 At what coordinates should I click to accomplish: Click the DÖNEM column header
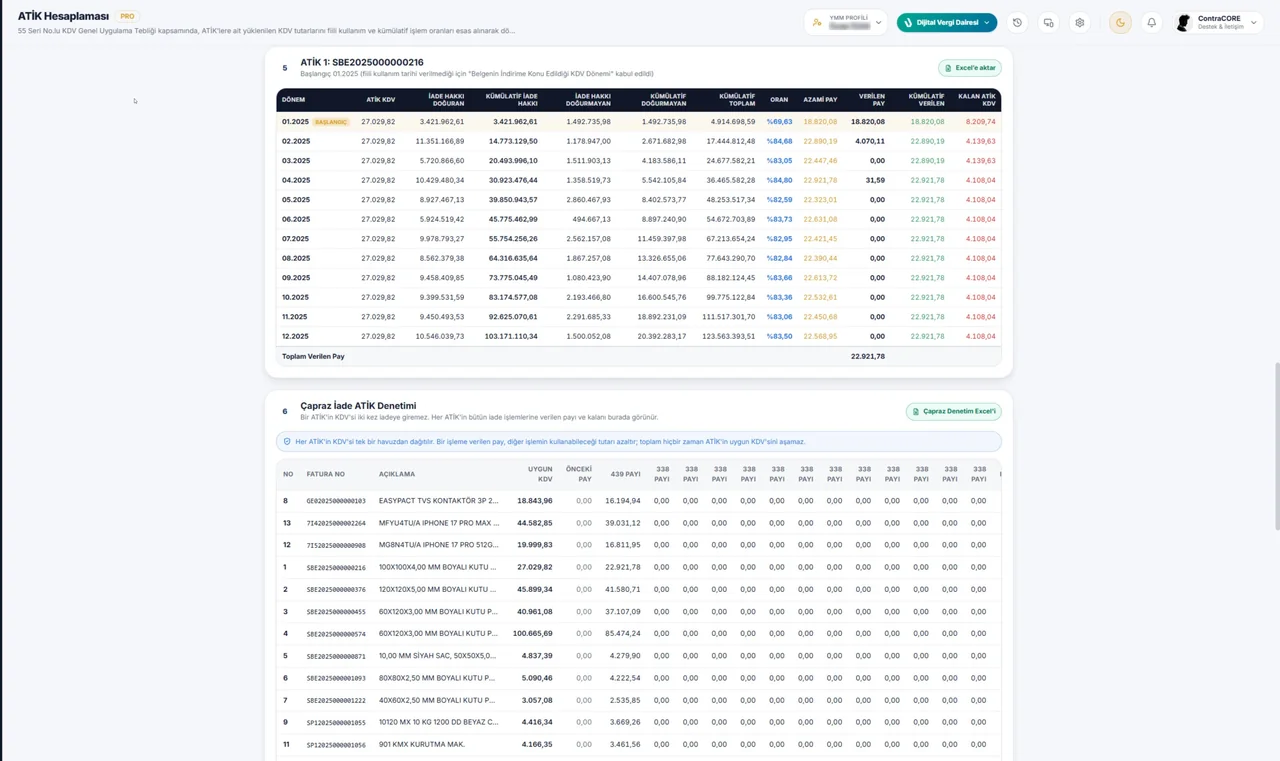[293, 100]
